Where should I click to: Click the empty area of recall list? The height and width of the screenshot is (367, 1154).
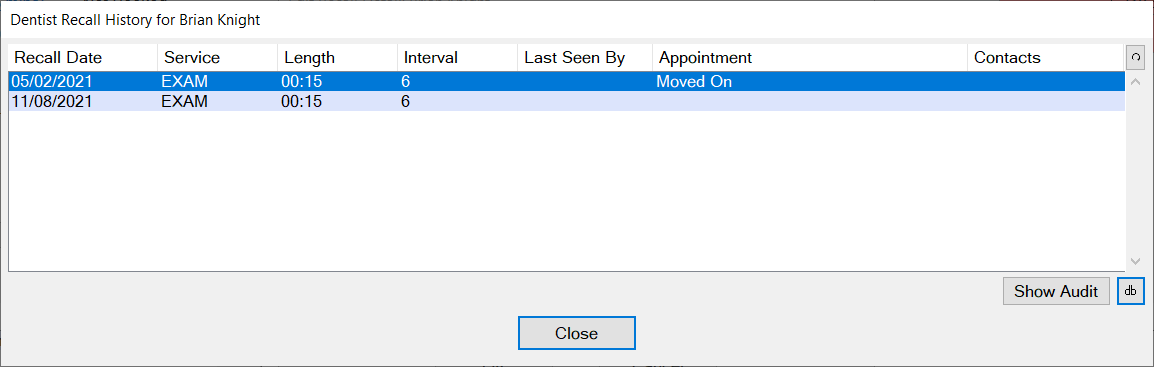pos(567,191)
